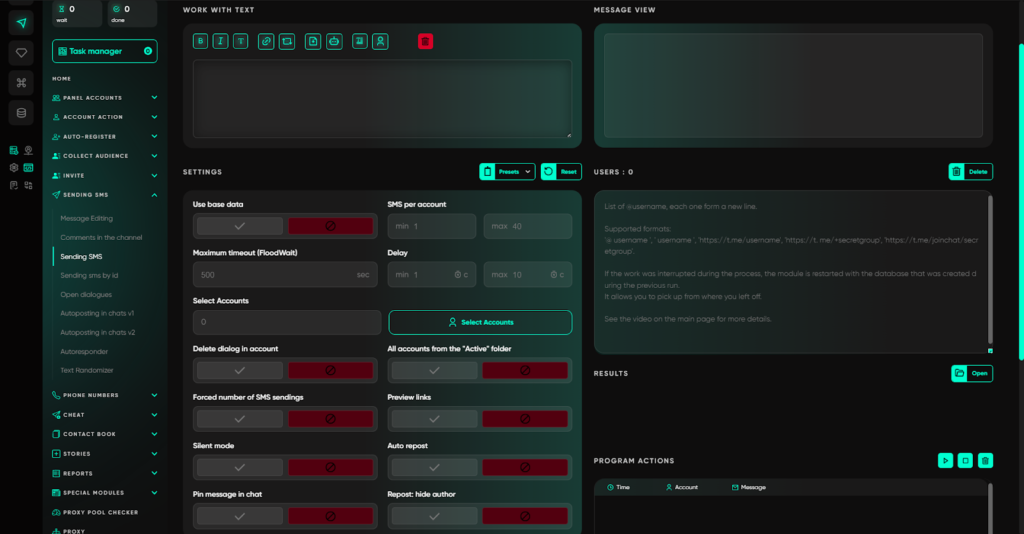Go to Message Editing menu item
The height and width of the screenshot is (534, 1024).
tap(86, 218)
